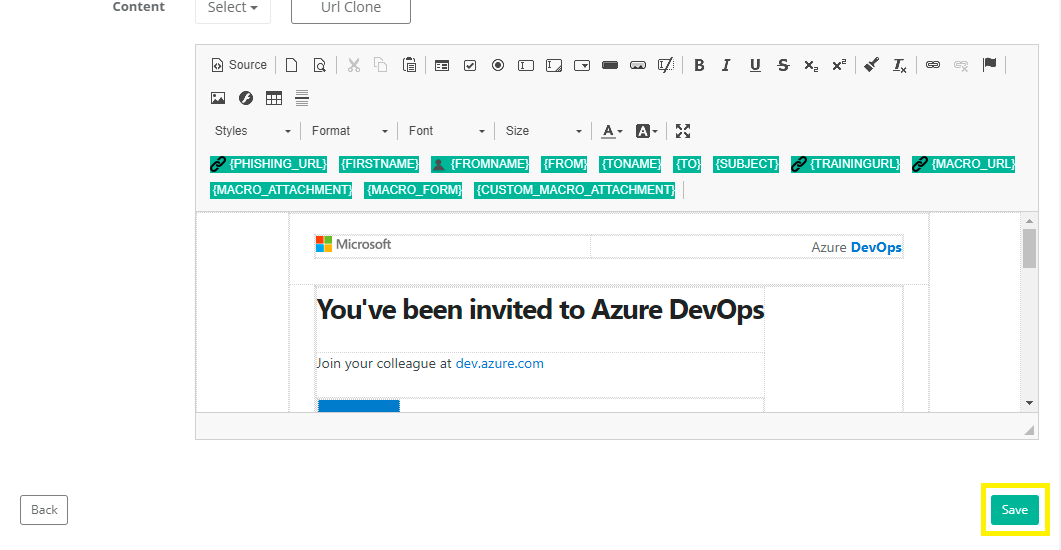This screenshot has width=1061, height=550.
Task: Click the dev.azure.com link in email
Action: pos(499,363)
